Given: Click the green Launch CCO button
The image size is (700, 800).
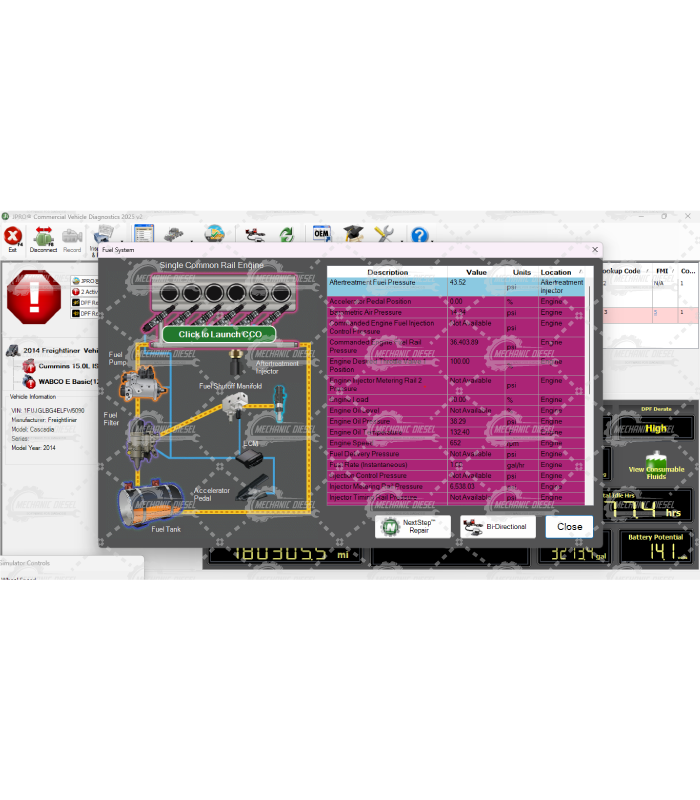Looking at the screenshot, I should pos(219,334).
